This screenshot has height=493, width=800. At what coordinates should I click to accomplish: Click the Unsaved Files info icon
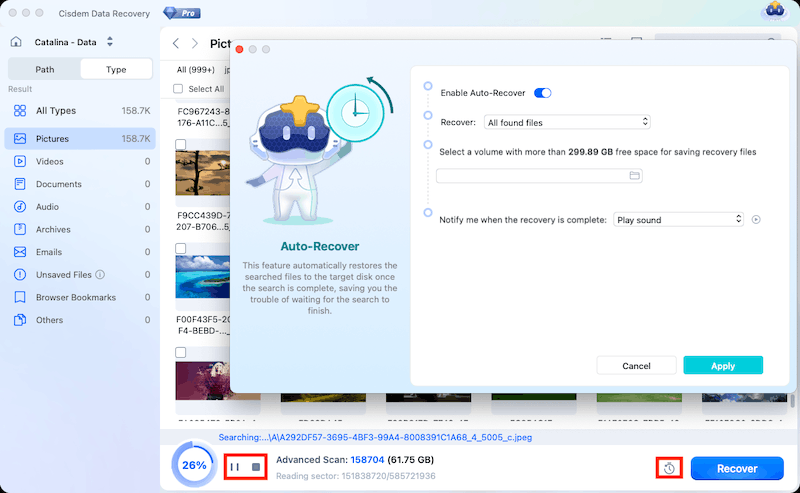click(101, 275)
